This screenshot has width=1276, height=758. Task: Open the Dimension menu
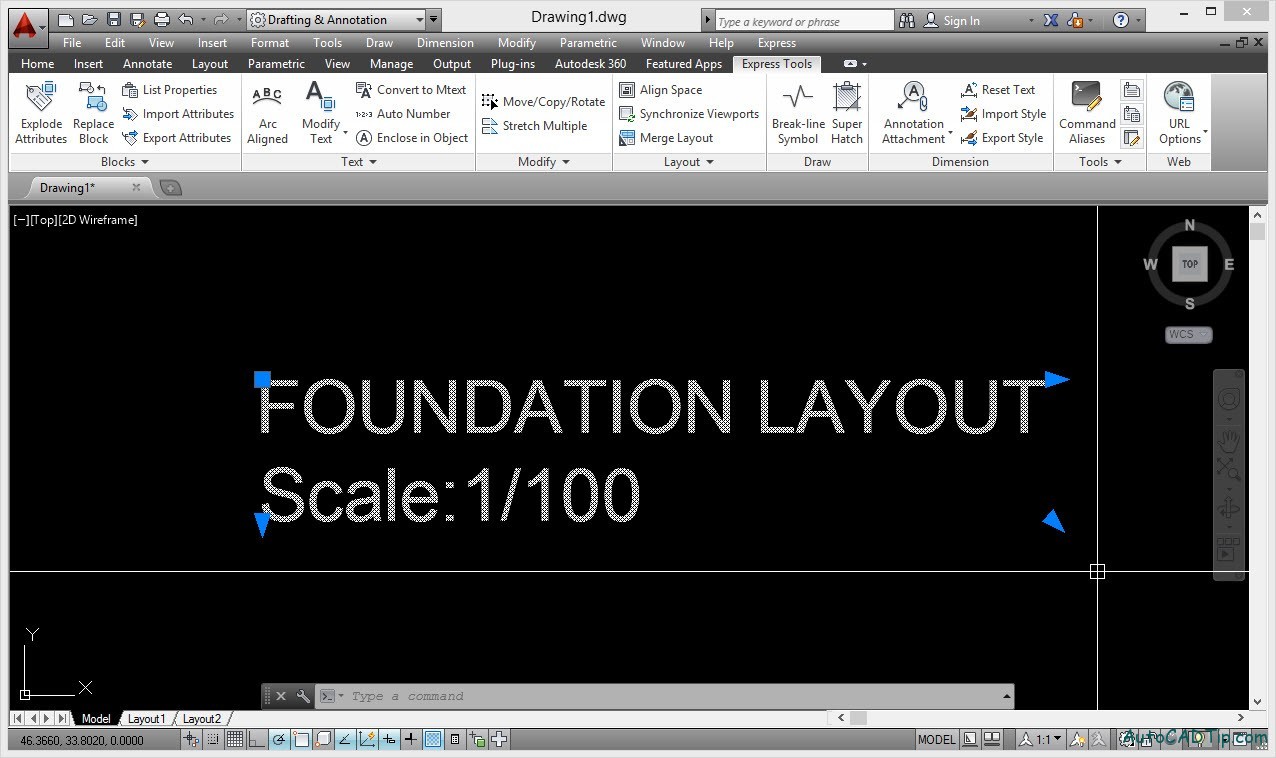(x=445, y=43)
